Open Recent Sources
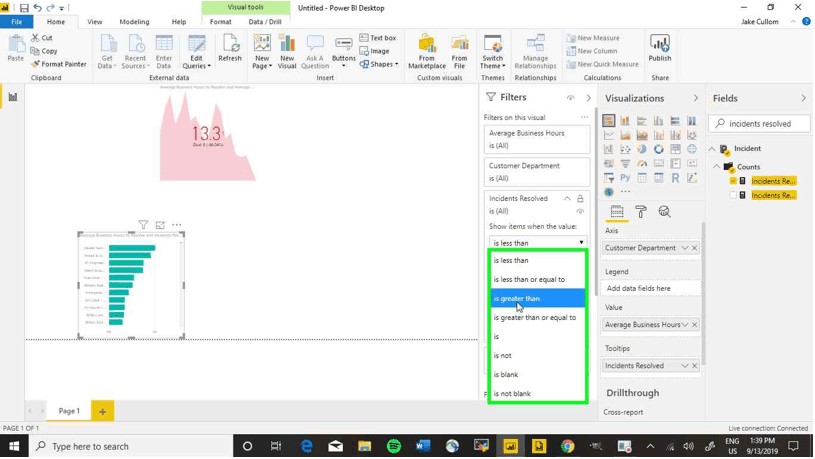815x459 pixels. 135,51
